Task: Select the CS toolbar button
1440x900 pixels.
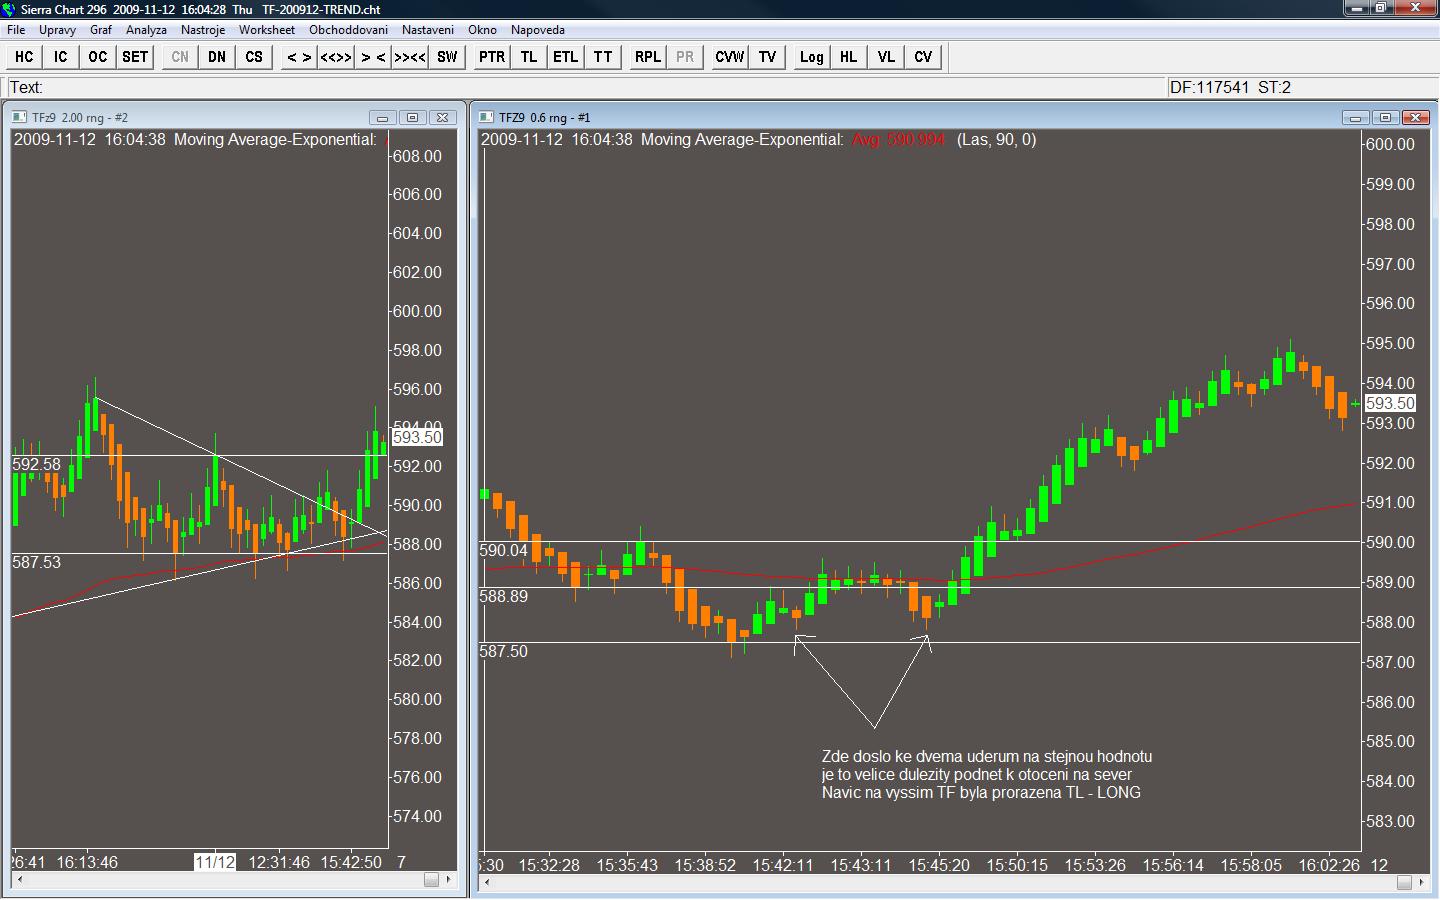Action: click(x=254, y=57)
